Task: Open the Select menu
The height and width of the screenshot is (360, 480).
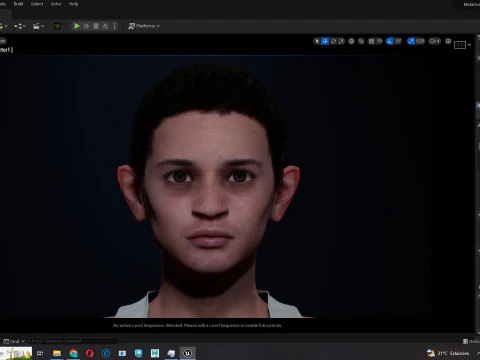Action: coord(37,4)
